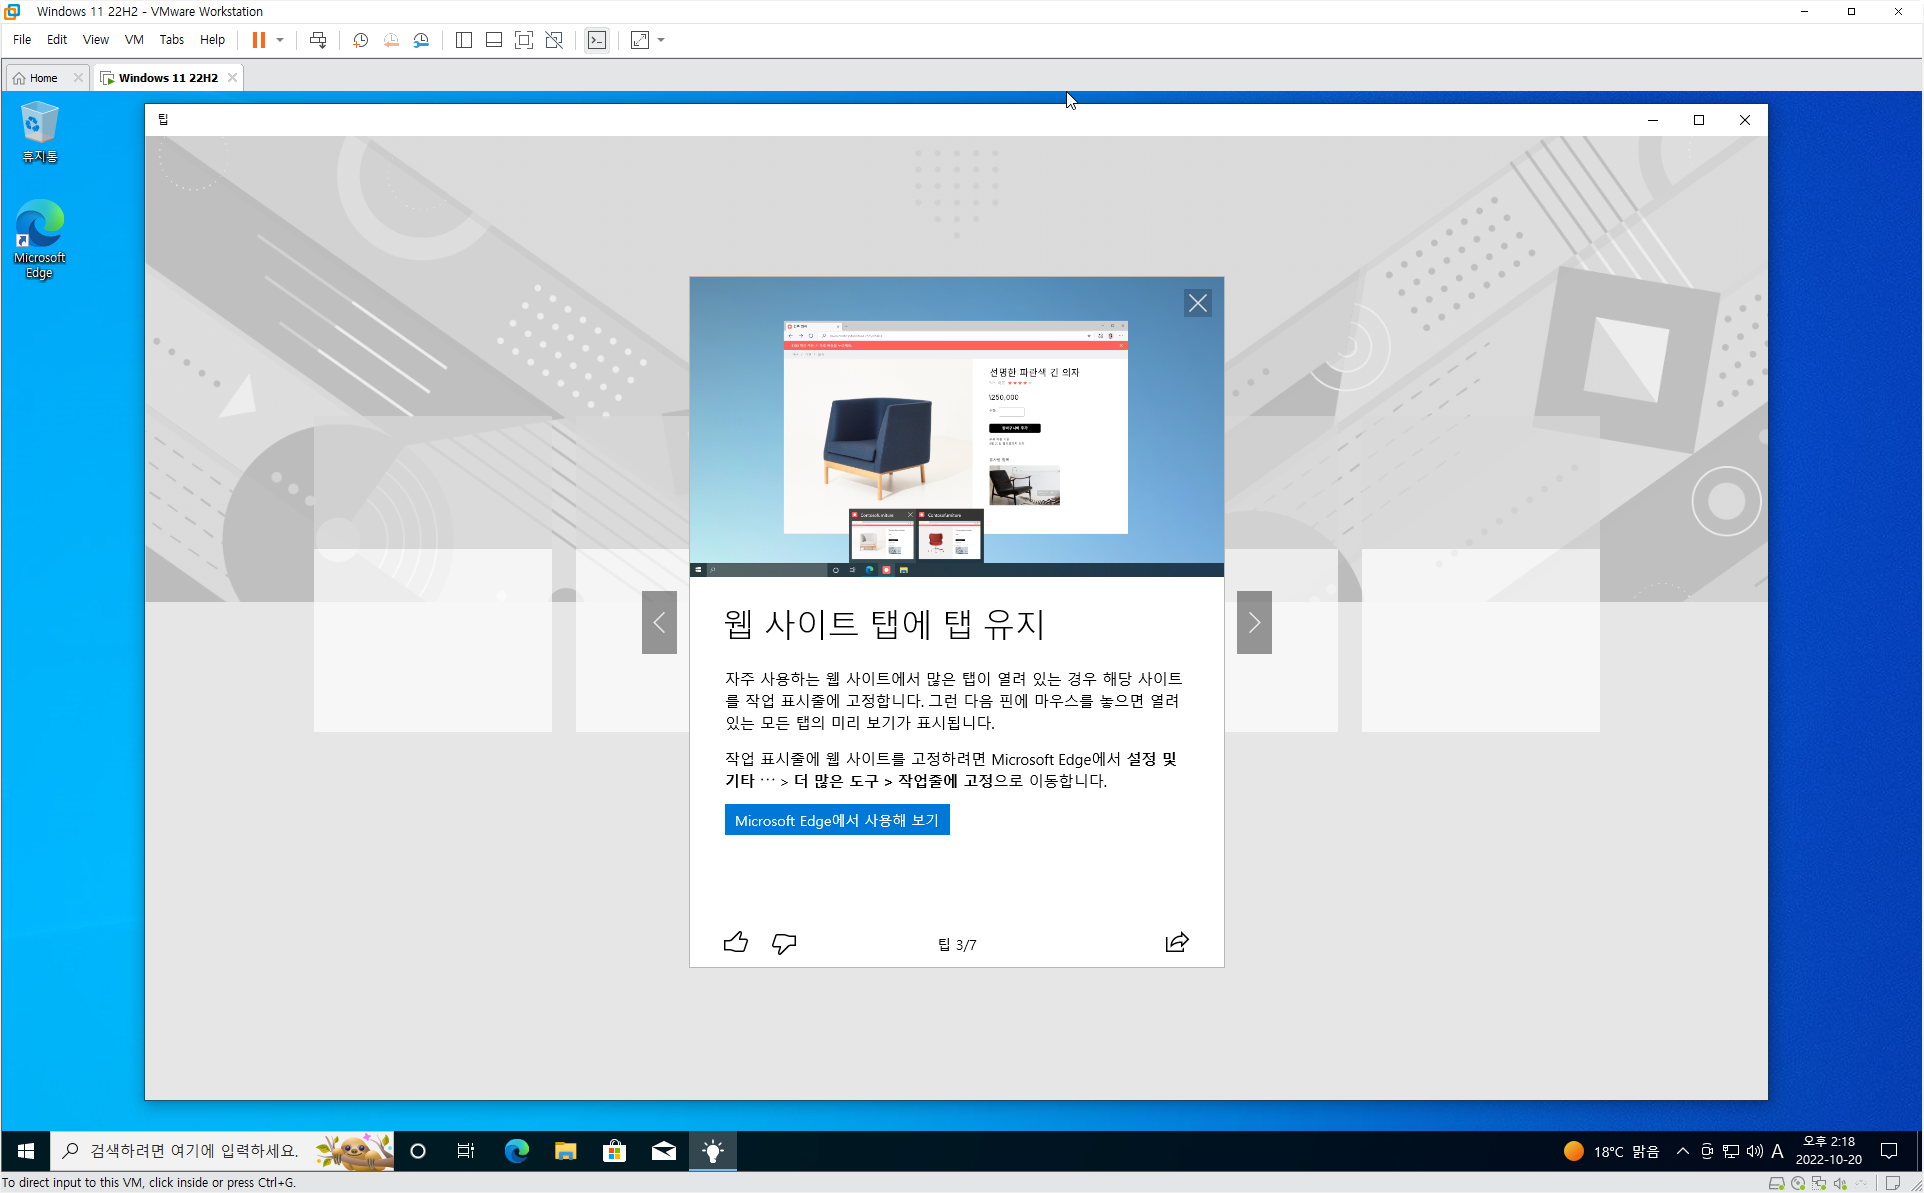Open the VMware View menu
The image size is (1924, 1193).
tap(96, 40)
